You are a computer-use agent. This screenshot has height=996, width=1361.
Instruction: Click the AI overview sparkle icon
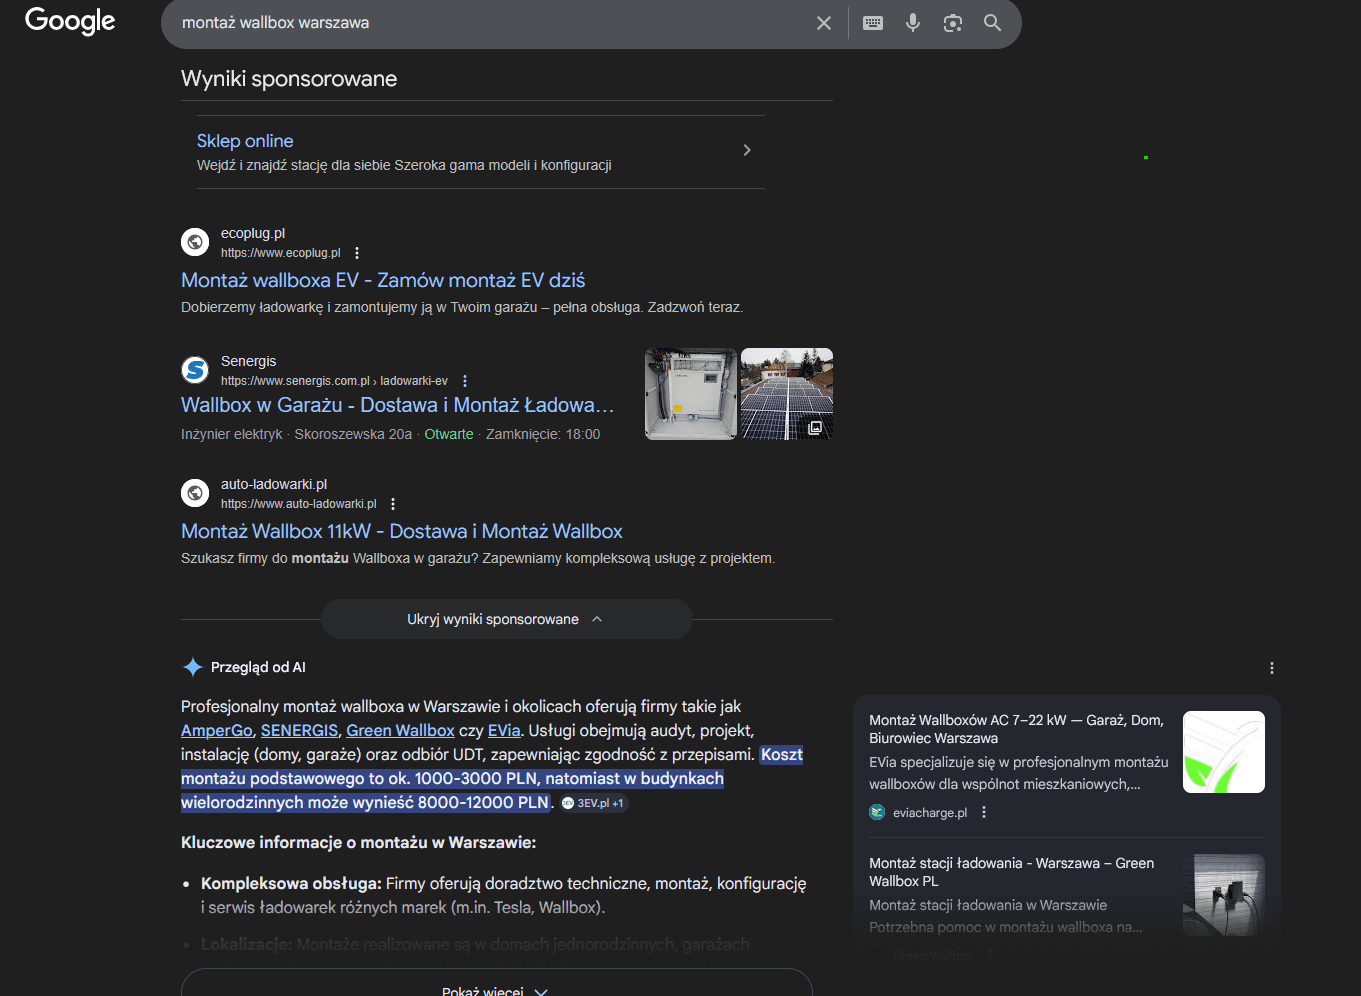[x=193, y=667]
